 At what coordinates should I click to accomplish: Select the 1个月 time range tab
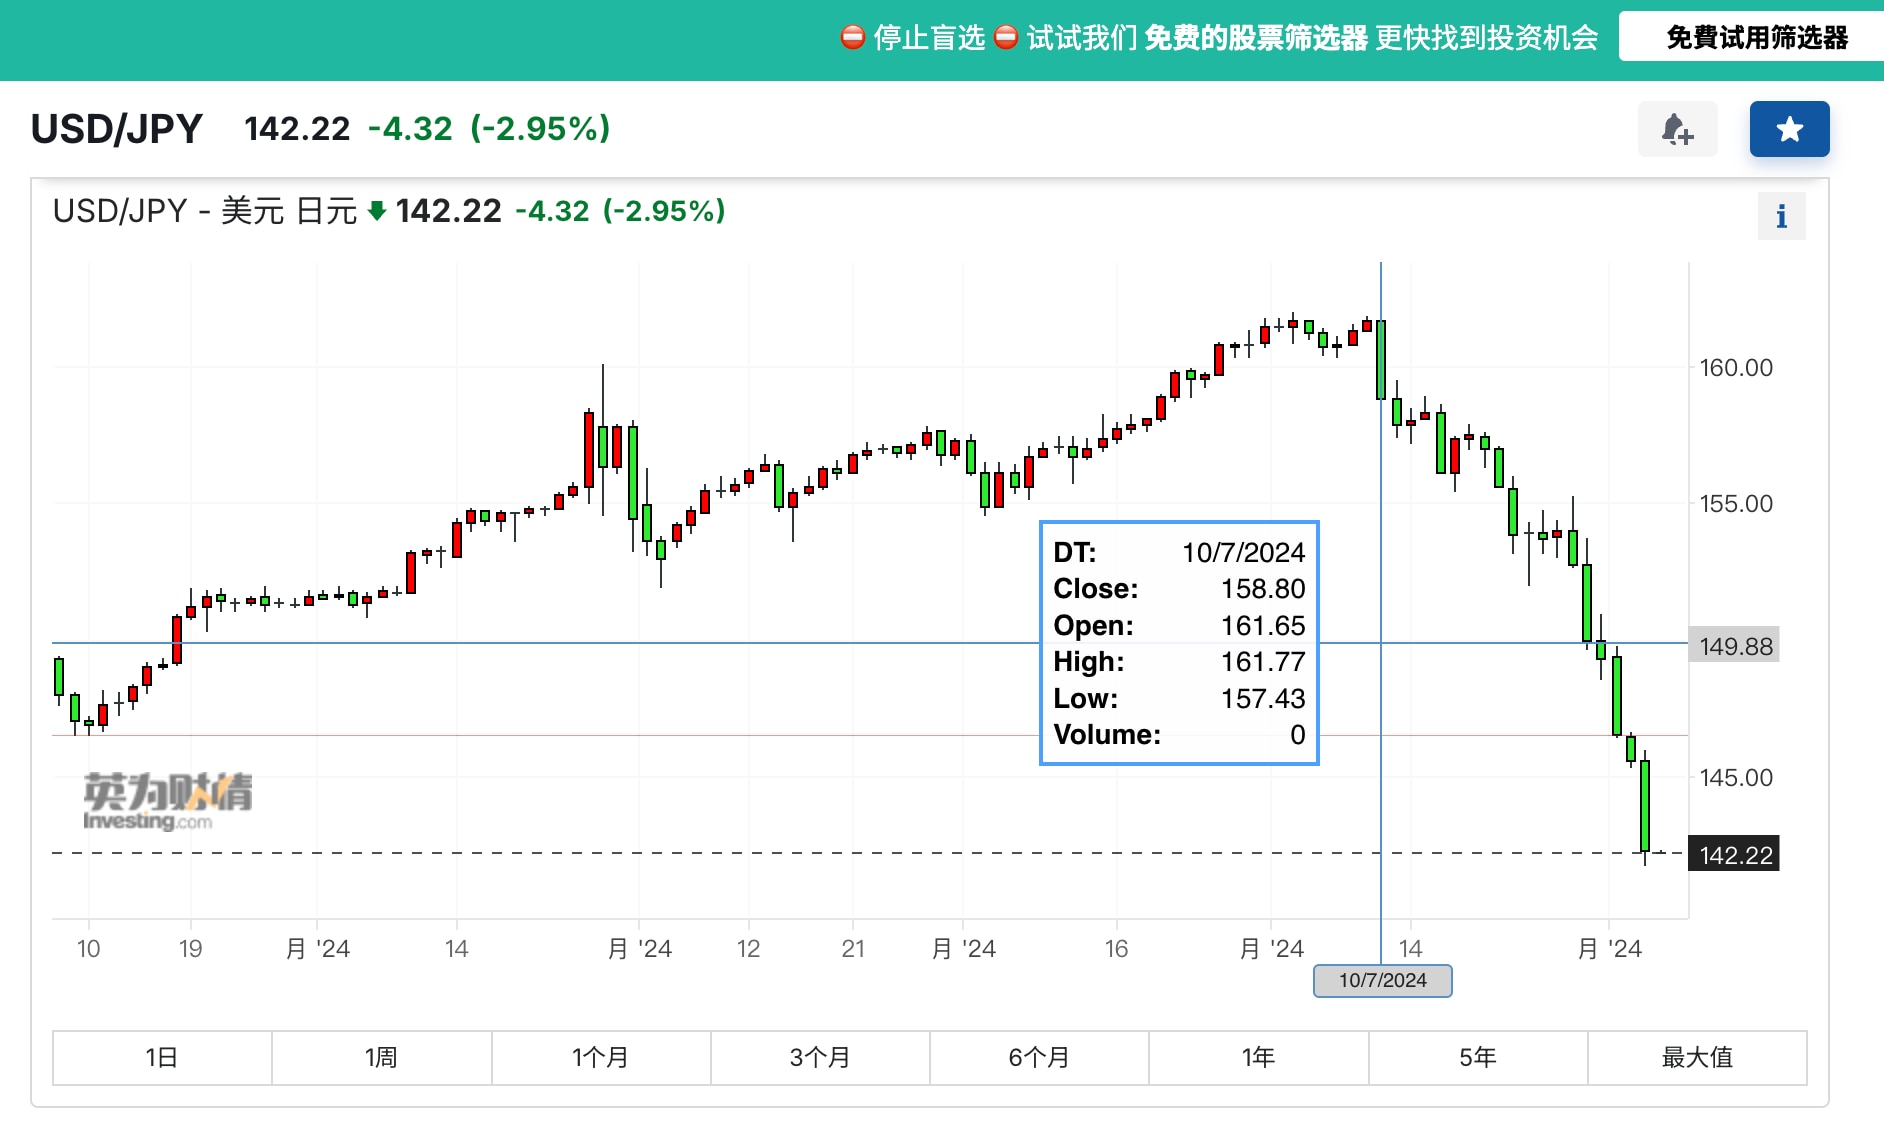[601, 1057]
